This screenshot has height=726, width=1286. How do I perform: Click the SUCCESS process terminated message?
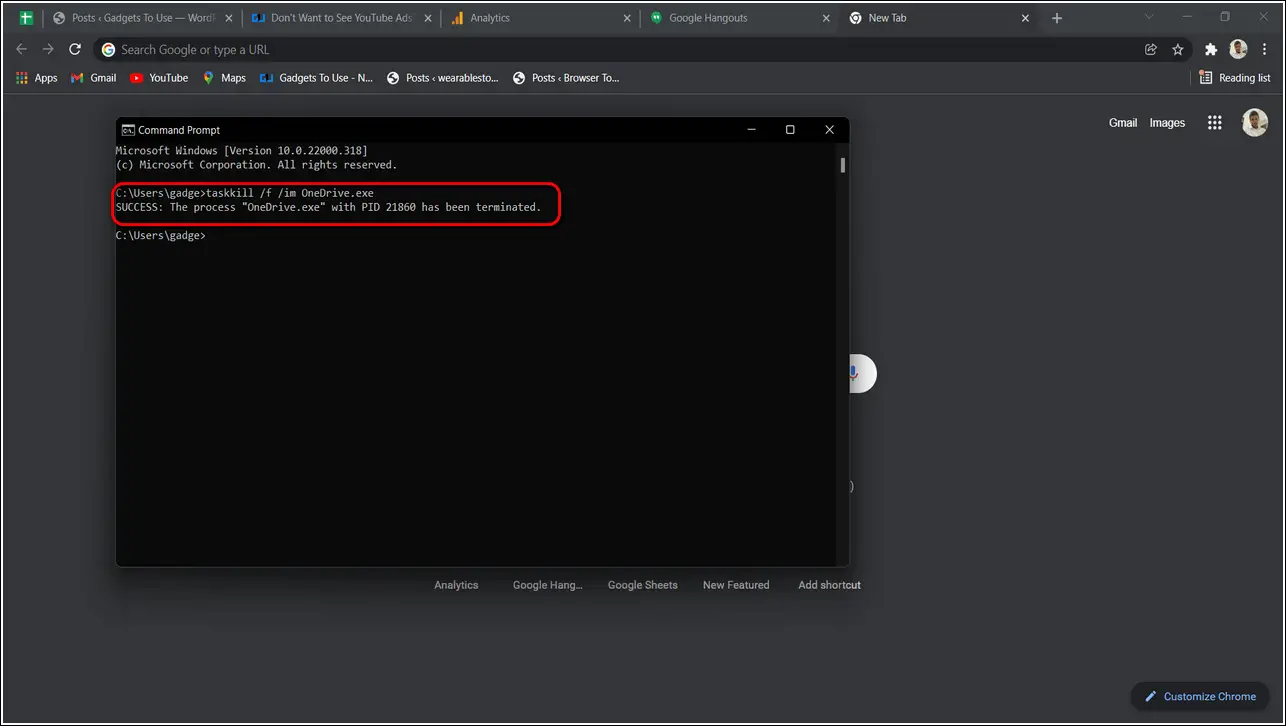328,207
